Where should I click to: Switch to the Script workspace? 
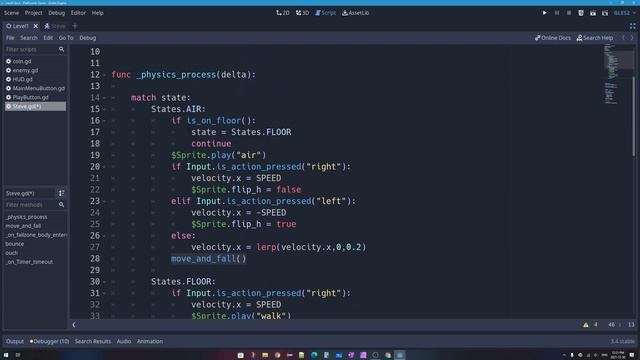coord(325,13)
